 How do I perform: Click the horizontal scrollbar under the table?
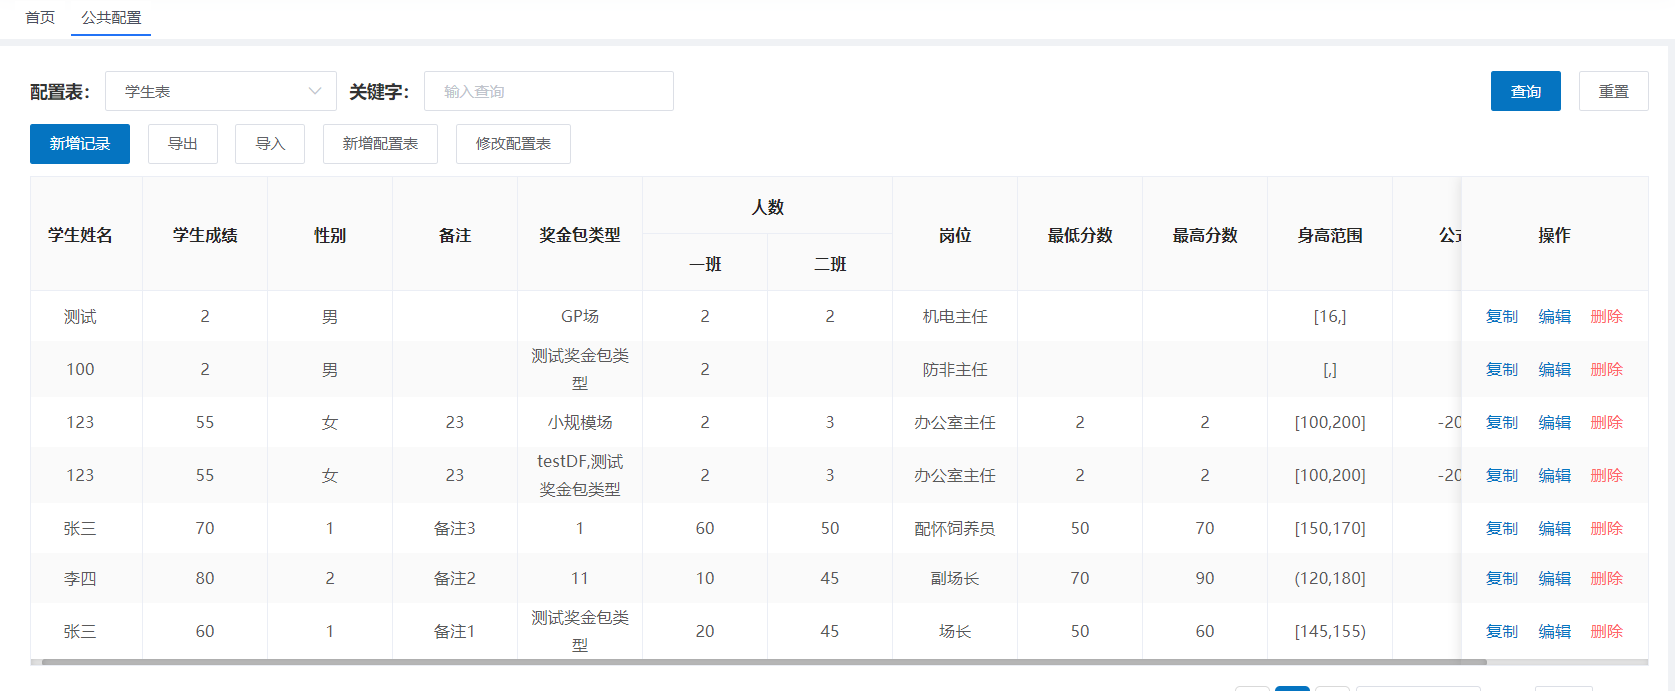point(764,662)
